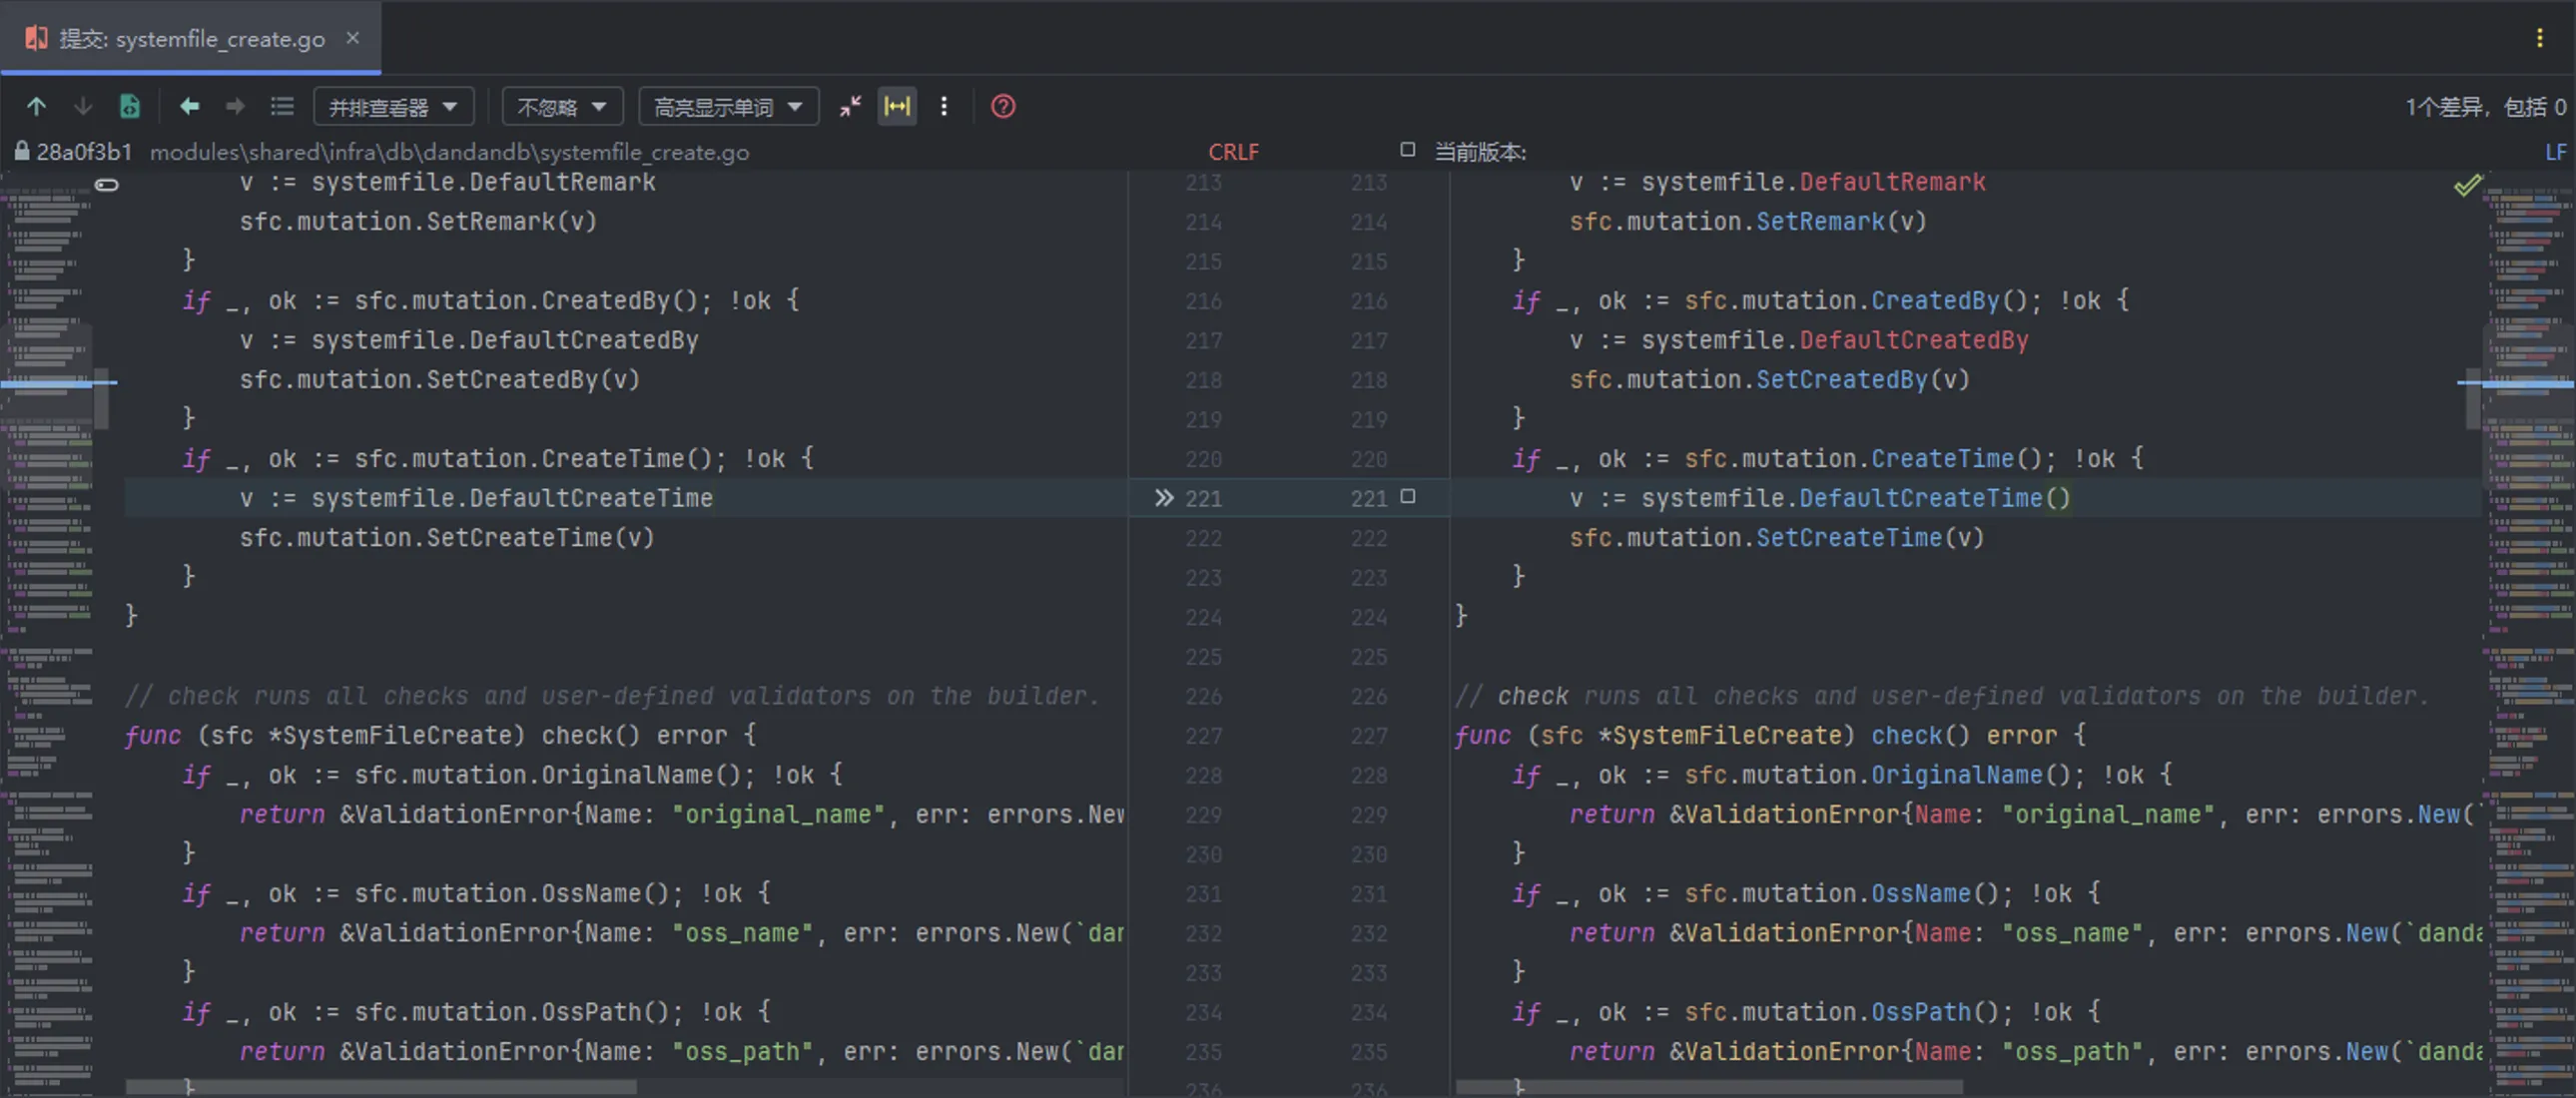Expand the 不忽略 whitespace dropdown

tap(562, 107)
